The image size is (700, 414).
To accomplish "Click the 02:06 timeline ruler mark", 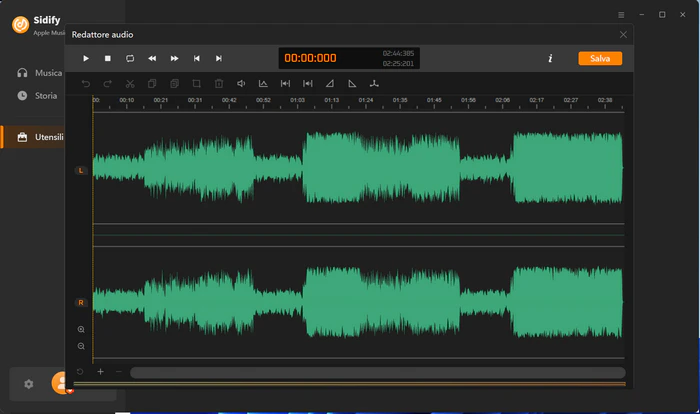I will (502, 100).
